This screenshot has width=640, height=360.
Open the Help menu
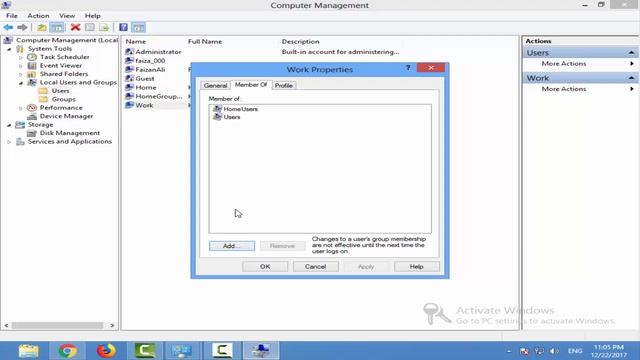tap(93, 16)
